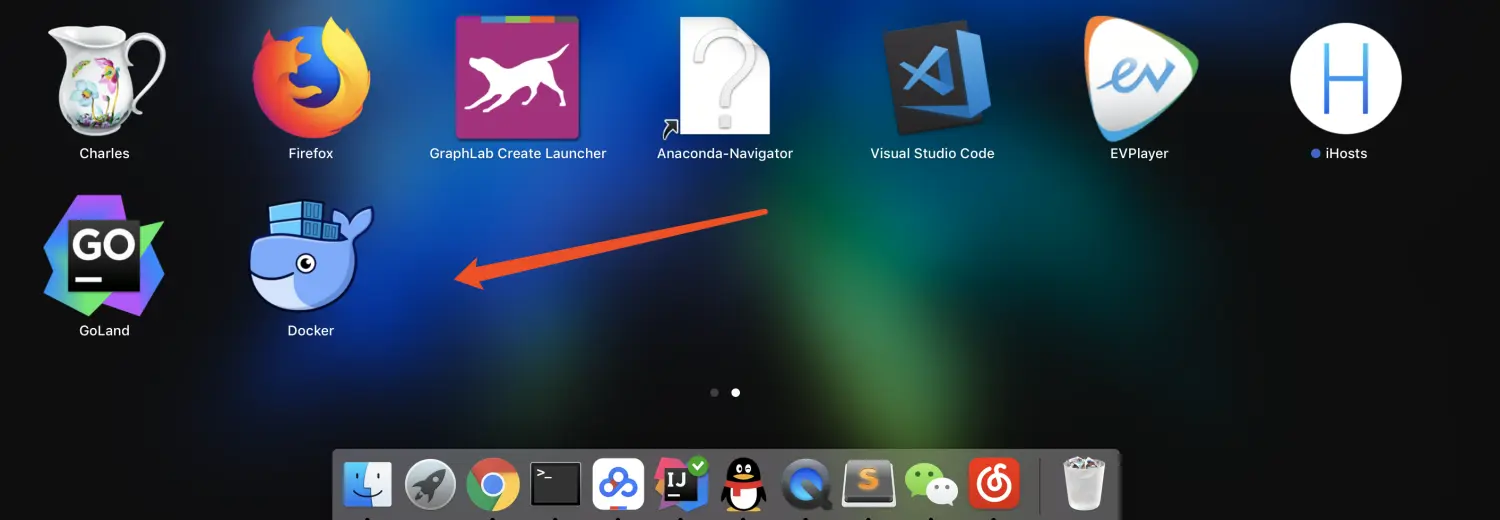Open the EVPlayer app icon
The image size is (1500, 520).
(1139, 79)
